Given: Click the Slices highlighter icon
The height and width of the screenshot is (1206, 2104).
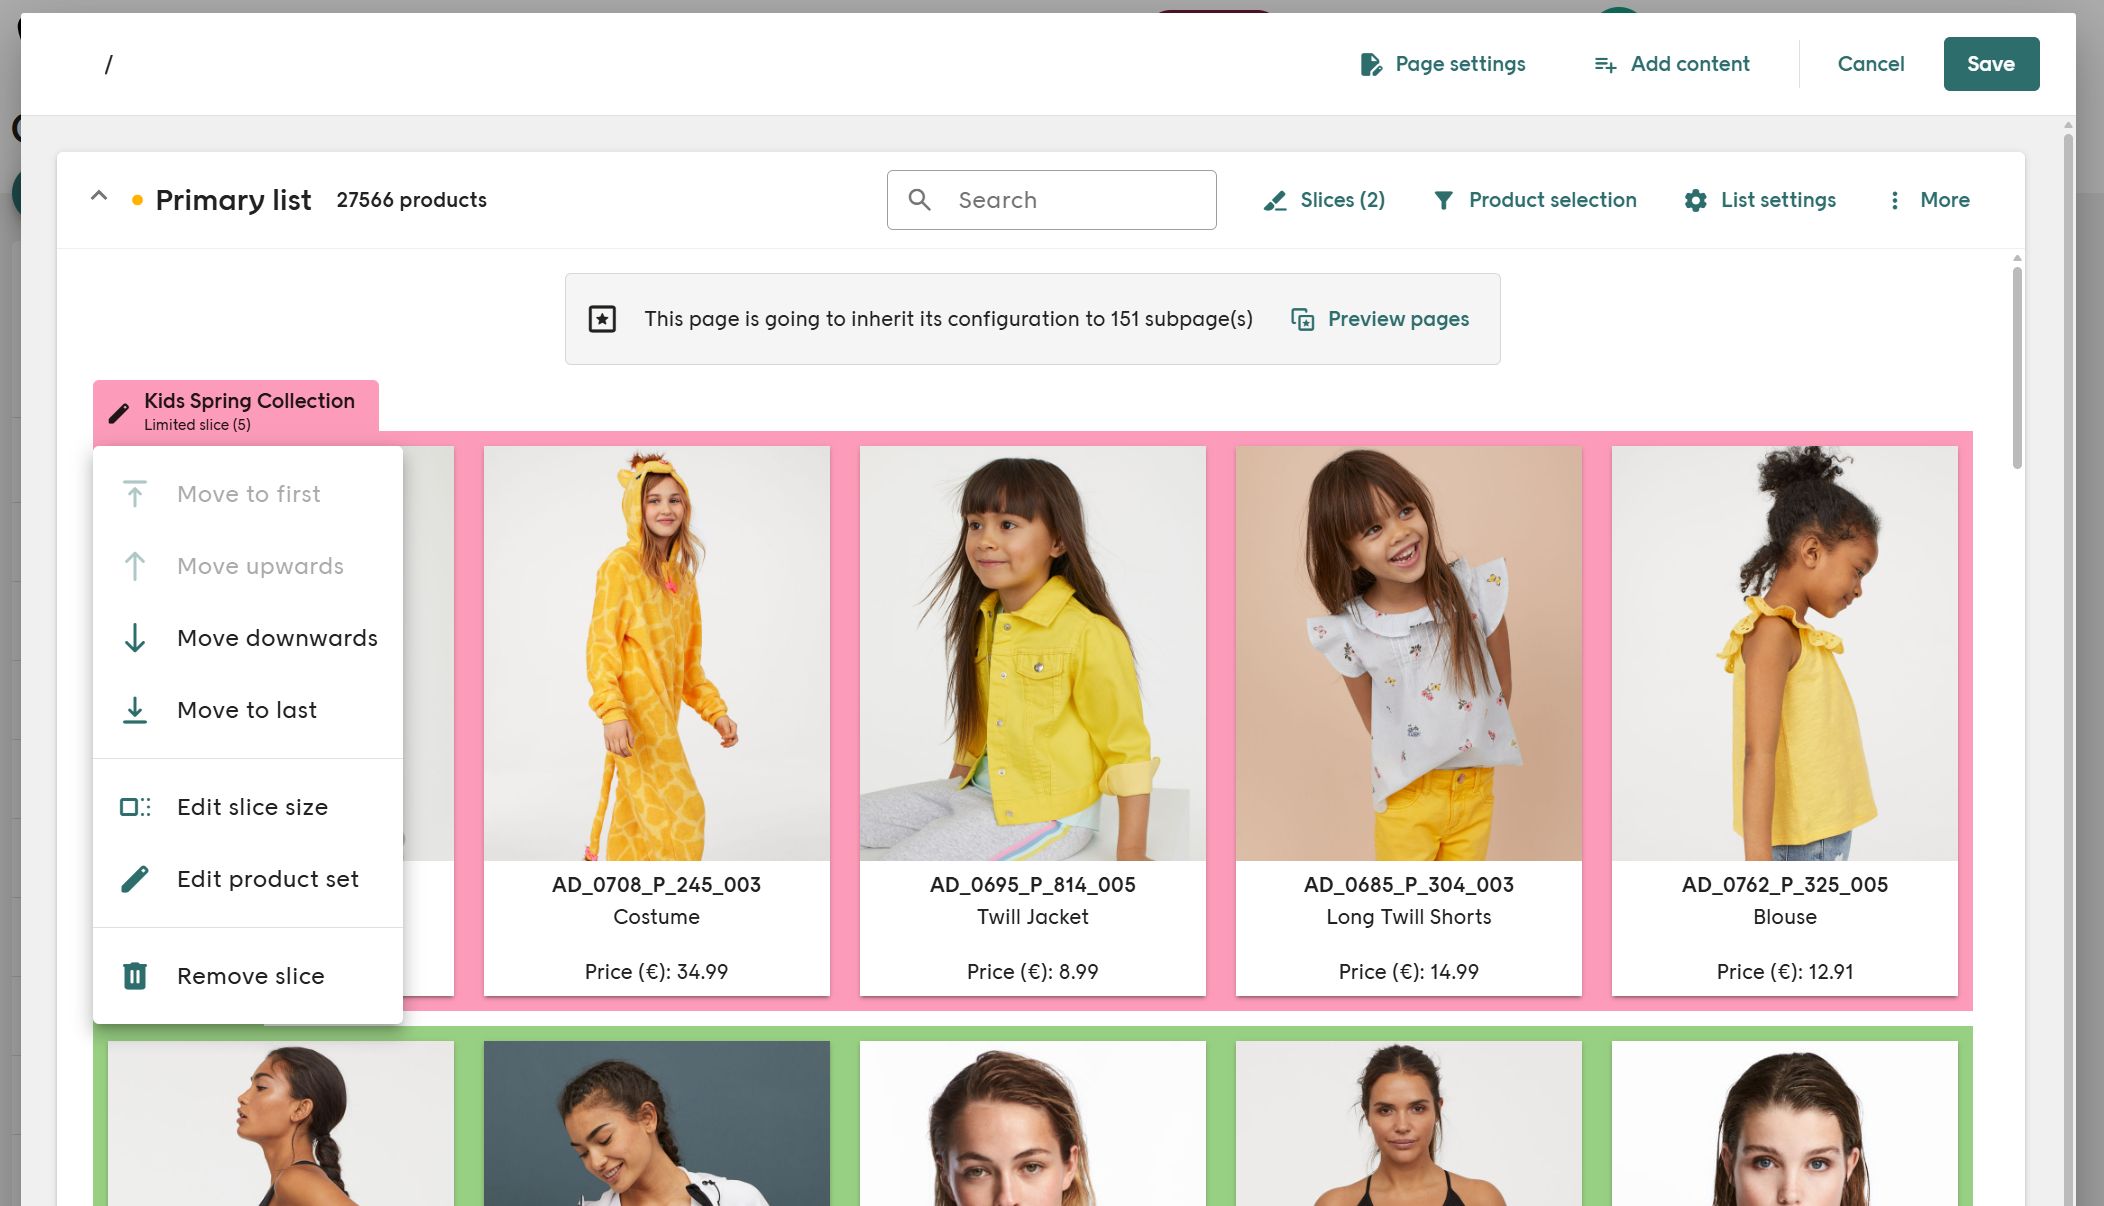Looking at the screenshot, I should tap(1275, 201).
